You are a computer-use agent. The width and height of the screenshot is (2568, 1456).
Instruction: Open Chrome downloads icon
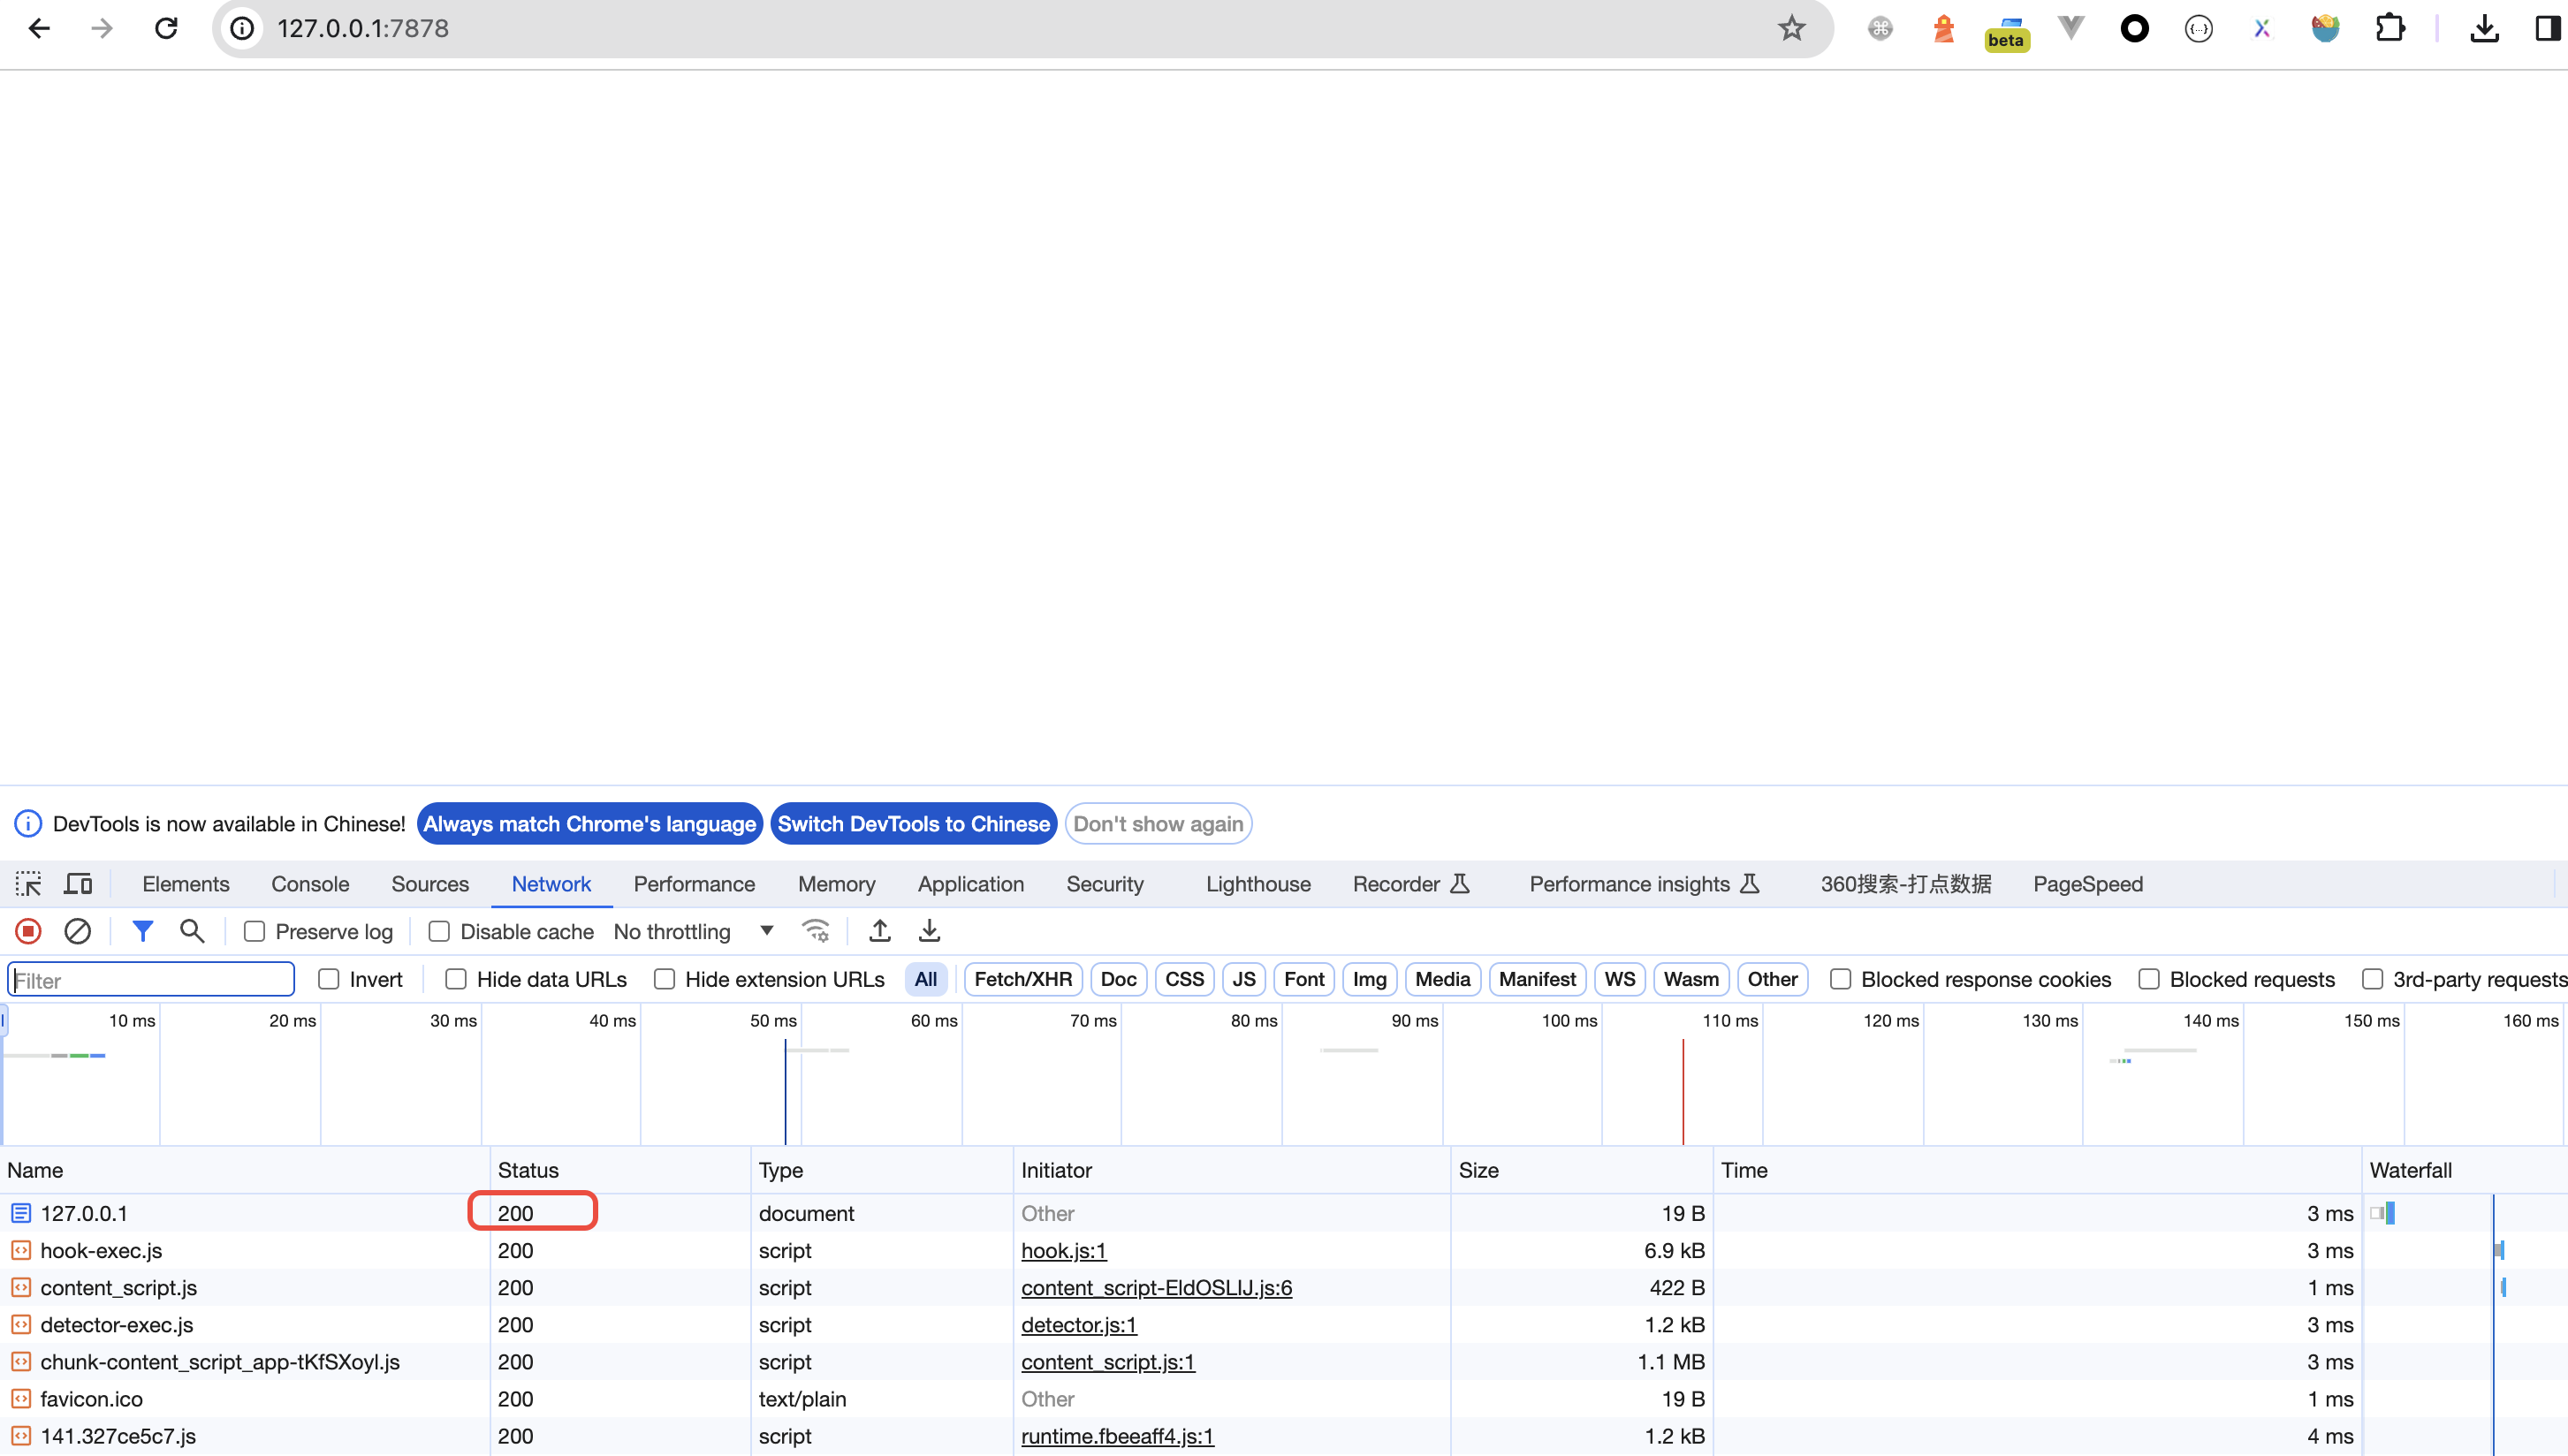[x=2484, y=28]
